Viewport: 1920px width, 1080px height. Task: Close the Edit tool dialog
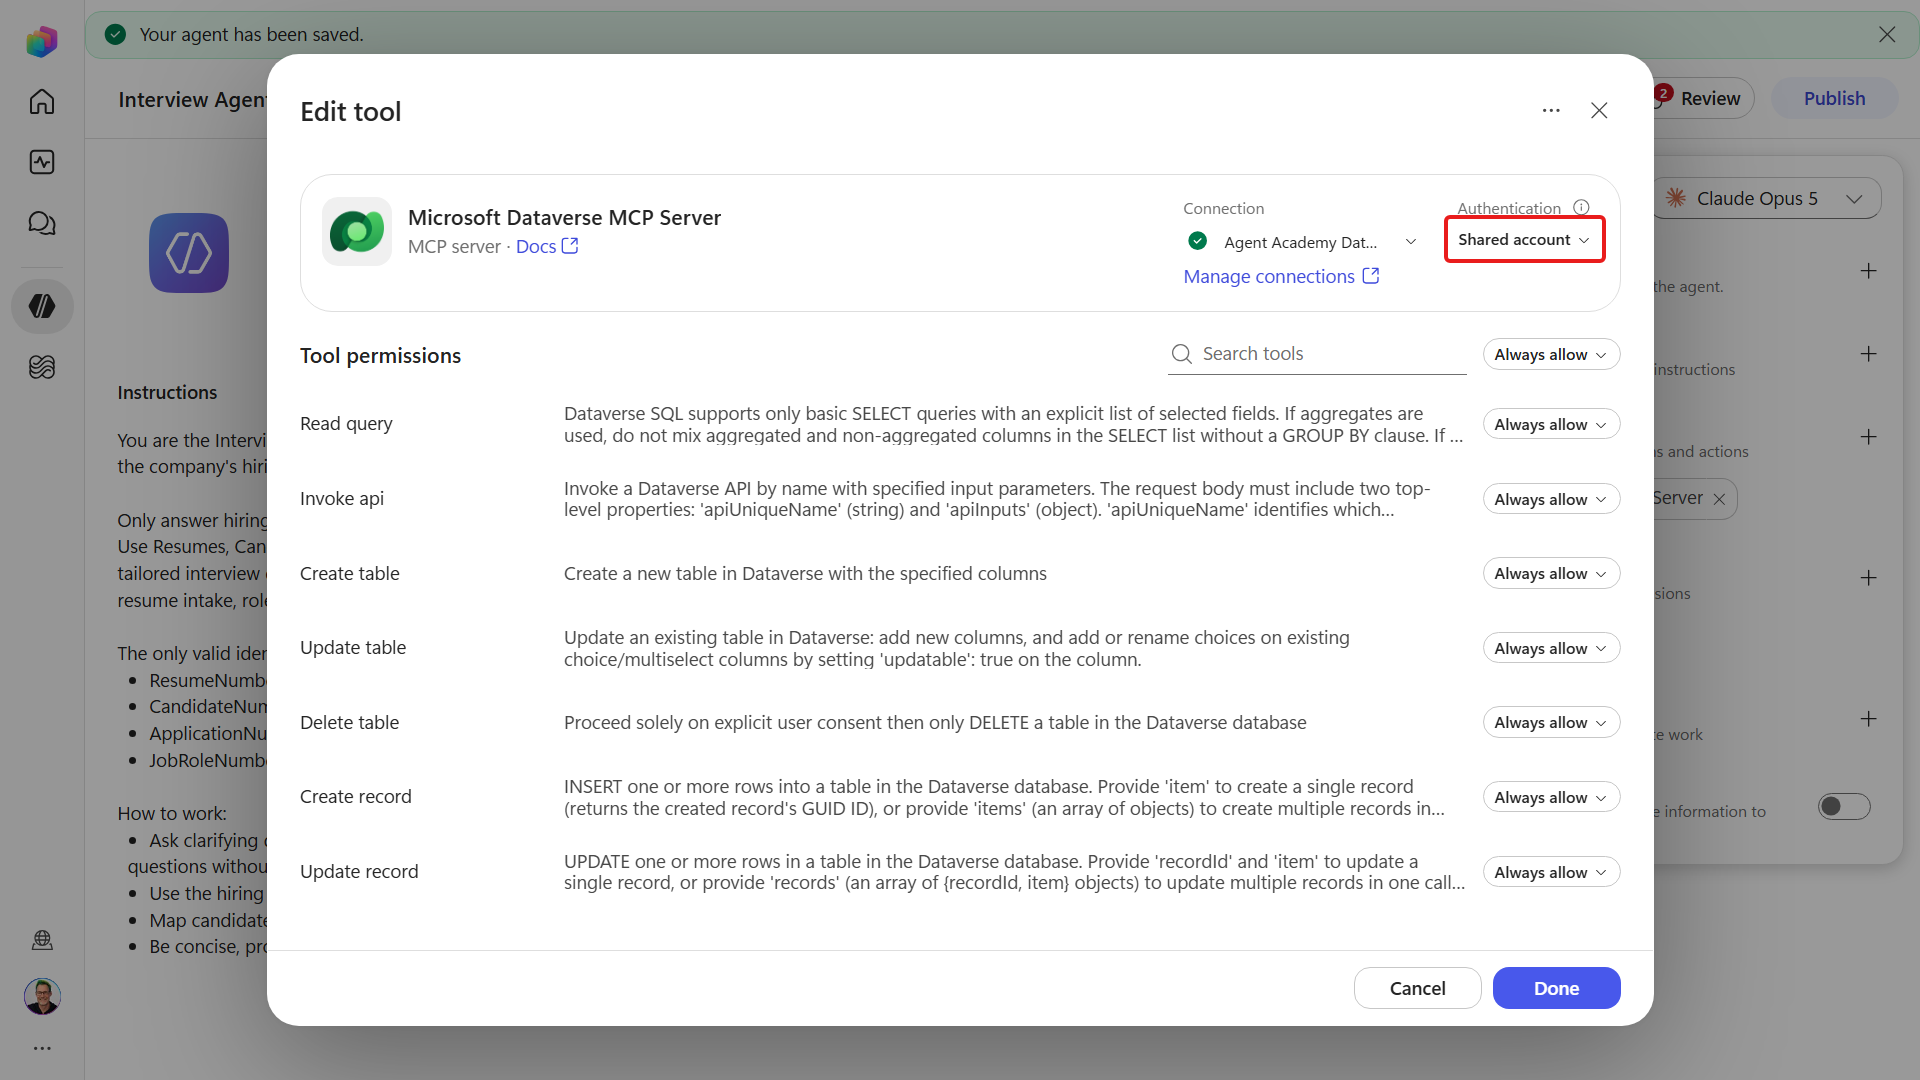tap(1599, 111)
